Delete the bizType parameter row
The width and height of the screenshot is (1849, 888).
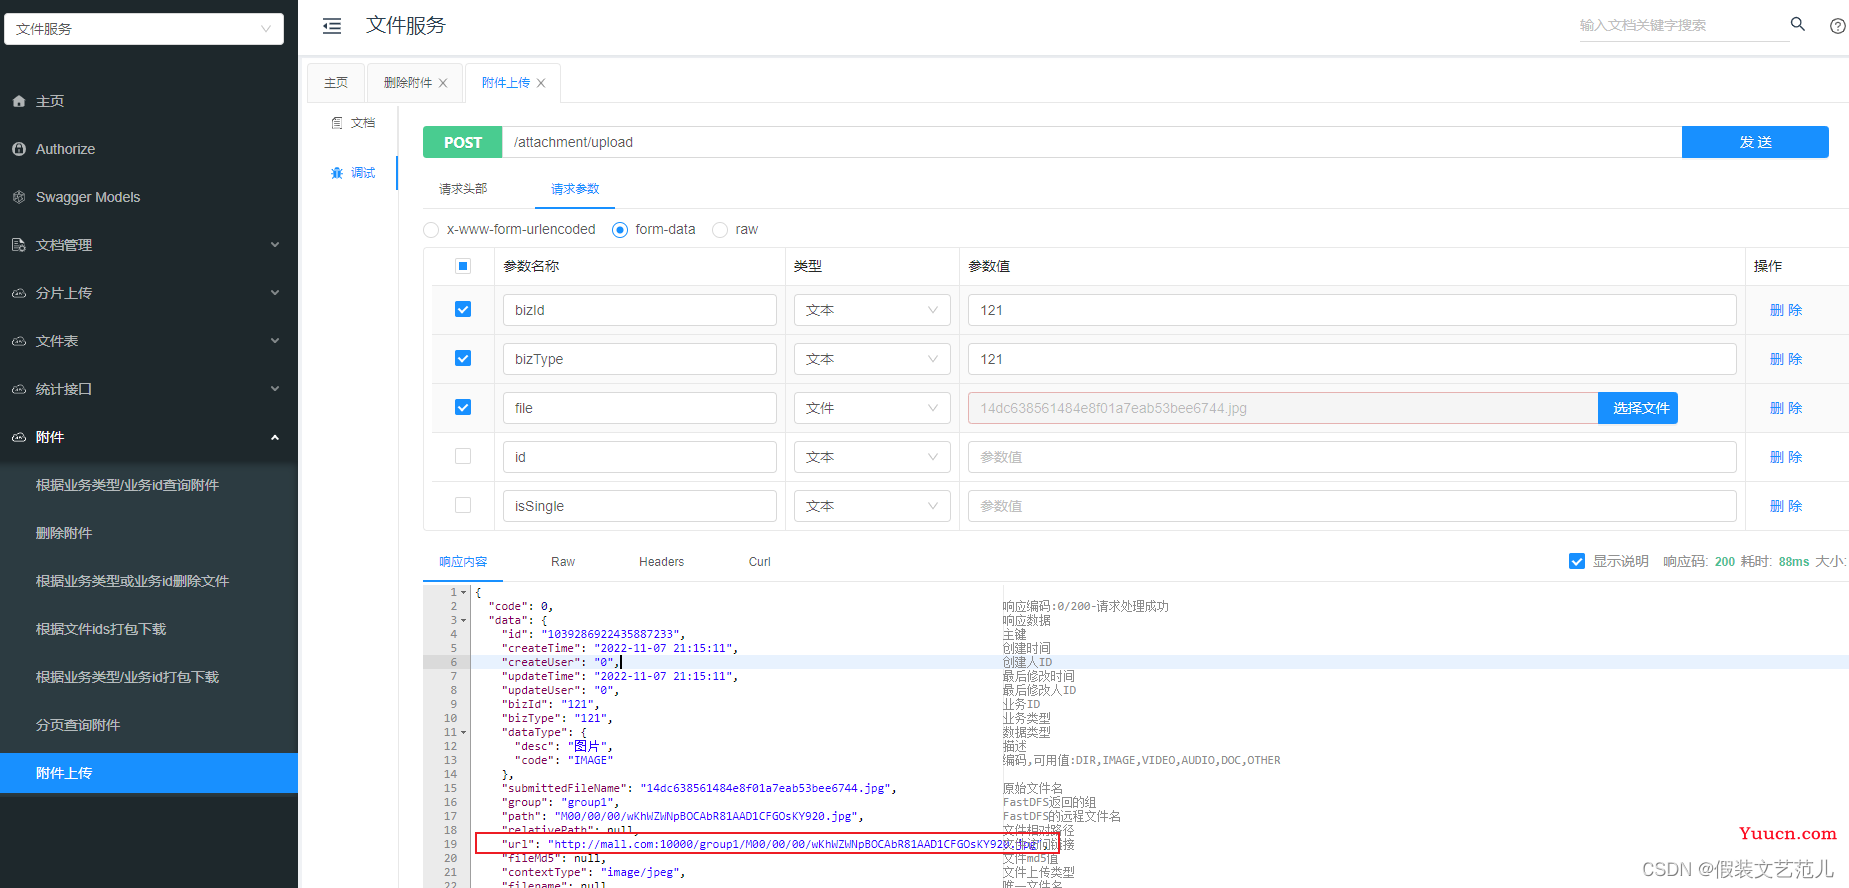(x=1786, y=359)
